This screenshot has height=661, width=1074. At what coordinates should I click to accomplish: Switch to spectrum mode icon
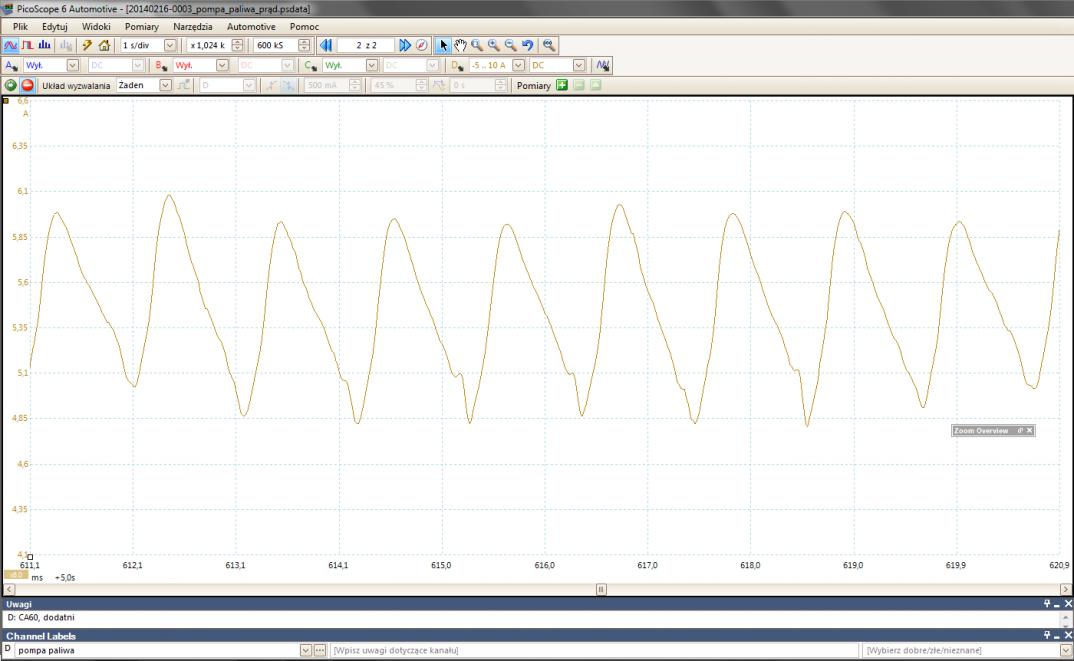point(43,45)
